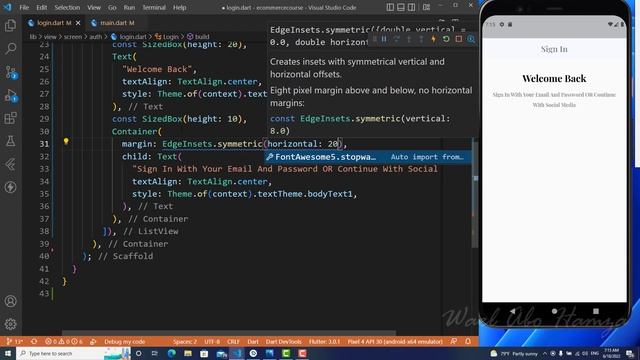Viewport: 640px width, 360px height.
Task: Click 'Flutter: 3.0.1' version in status bar
Action: (x=324, y=341)
